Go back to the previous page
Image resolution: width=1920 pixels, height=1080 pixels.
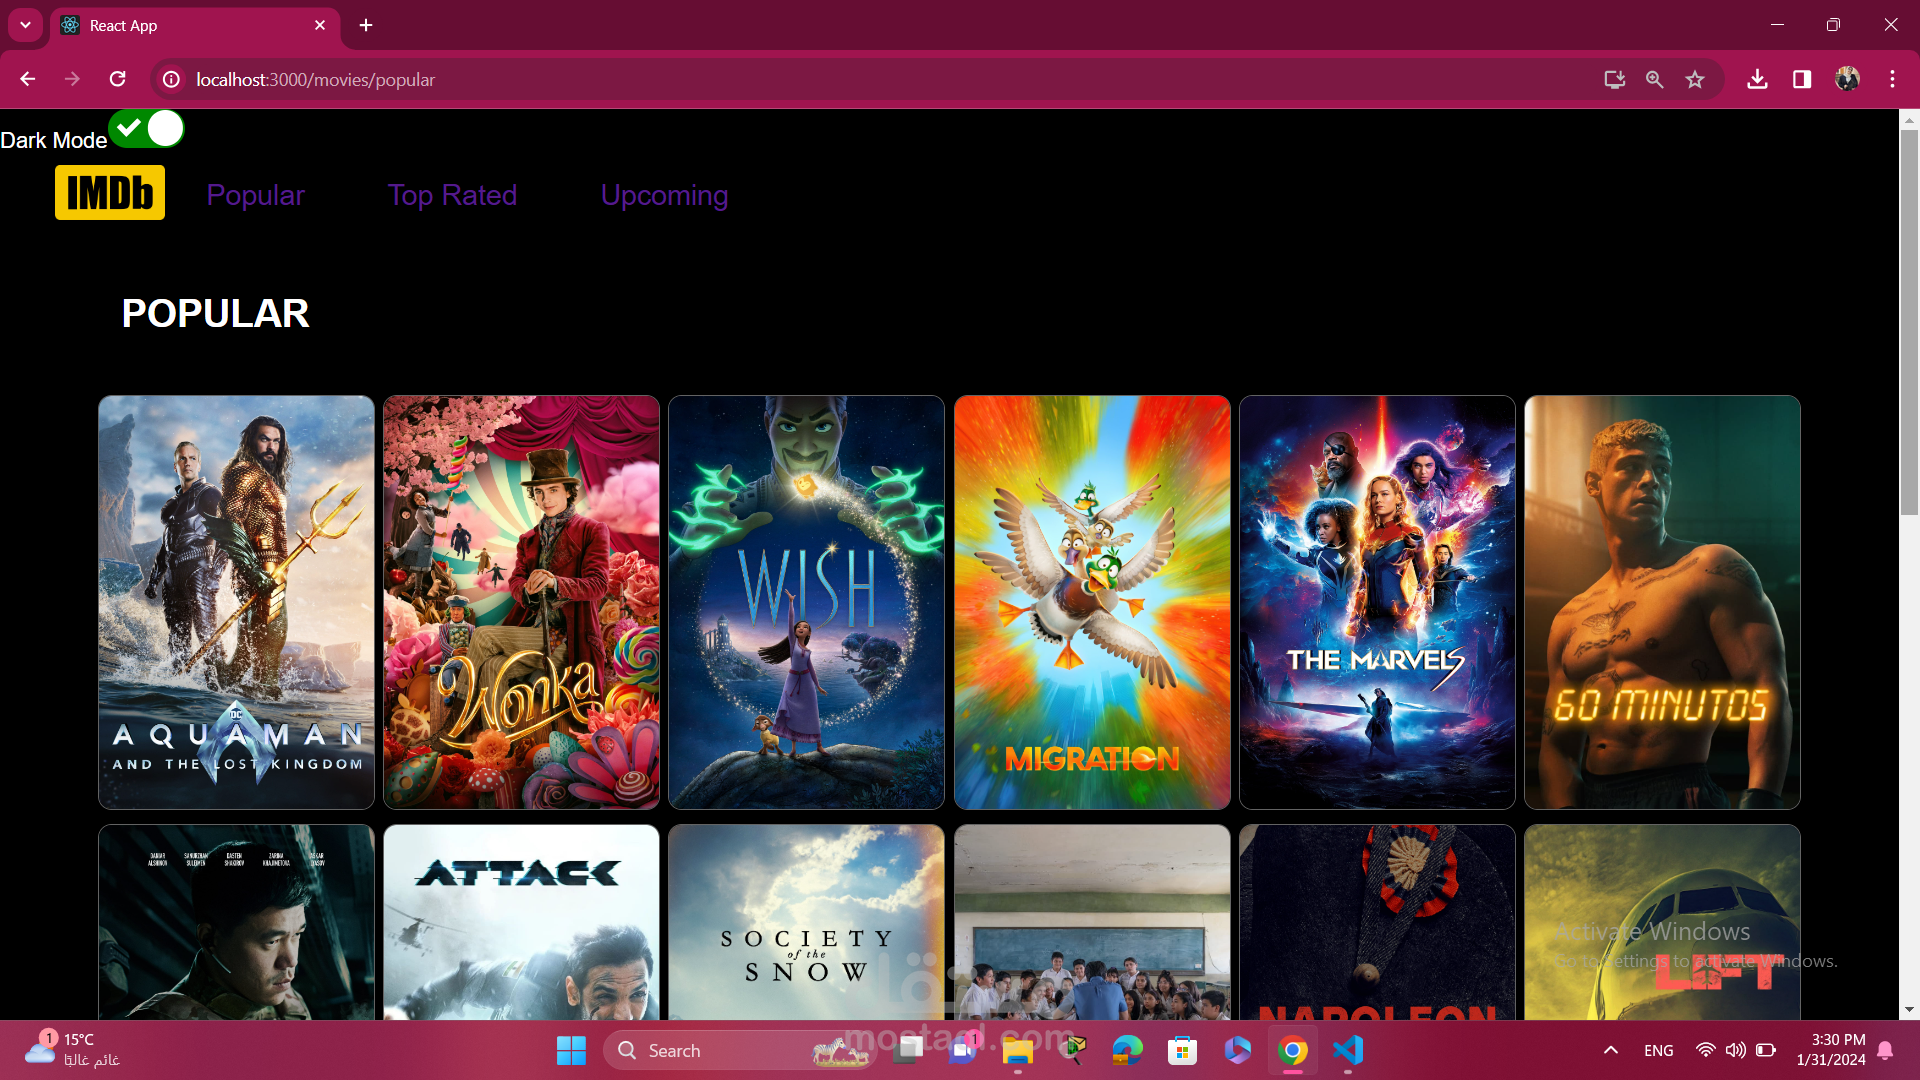point(27,79)
